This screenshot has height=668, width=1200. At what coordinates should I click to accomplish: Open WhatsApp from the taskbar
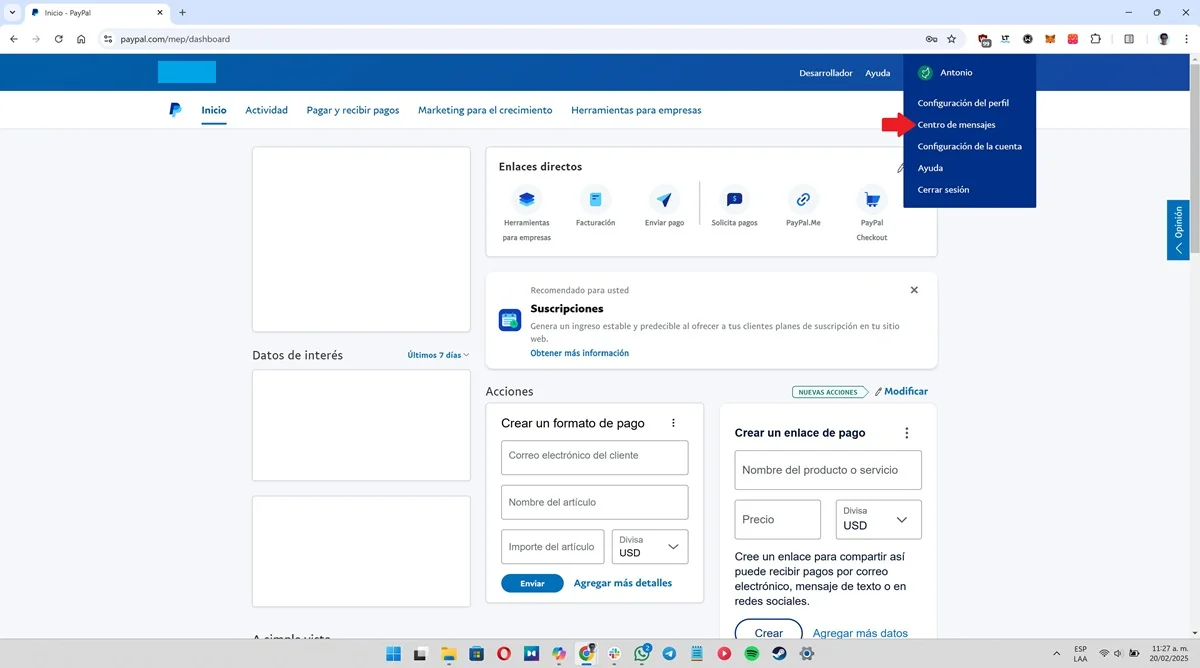point(641,654)
